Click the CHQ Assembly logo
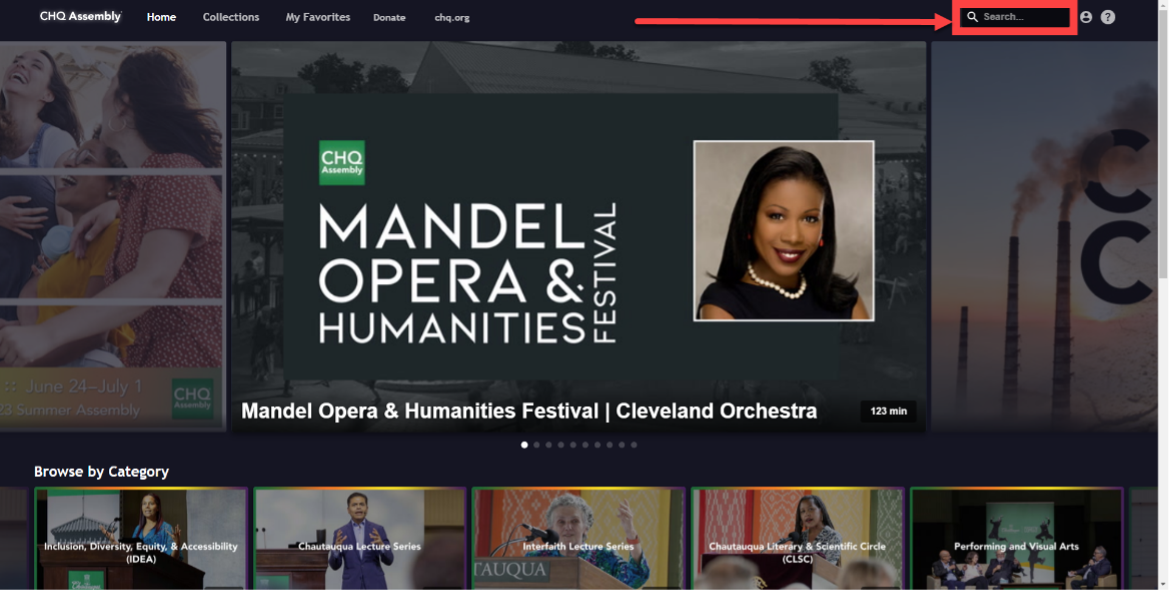 point(80,16)
